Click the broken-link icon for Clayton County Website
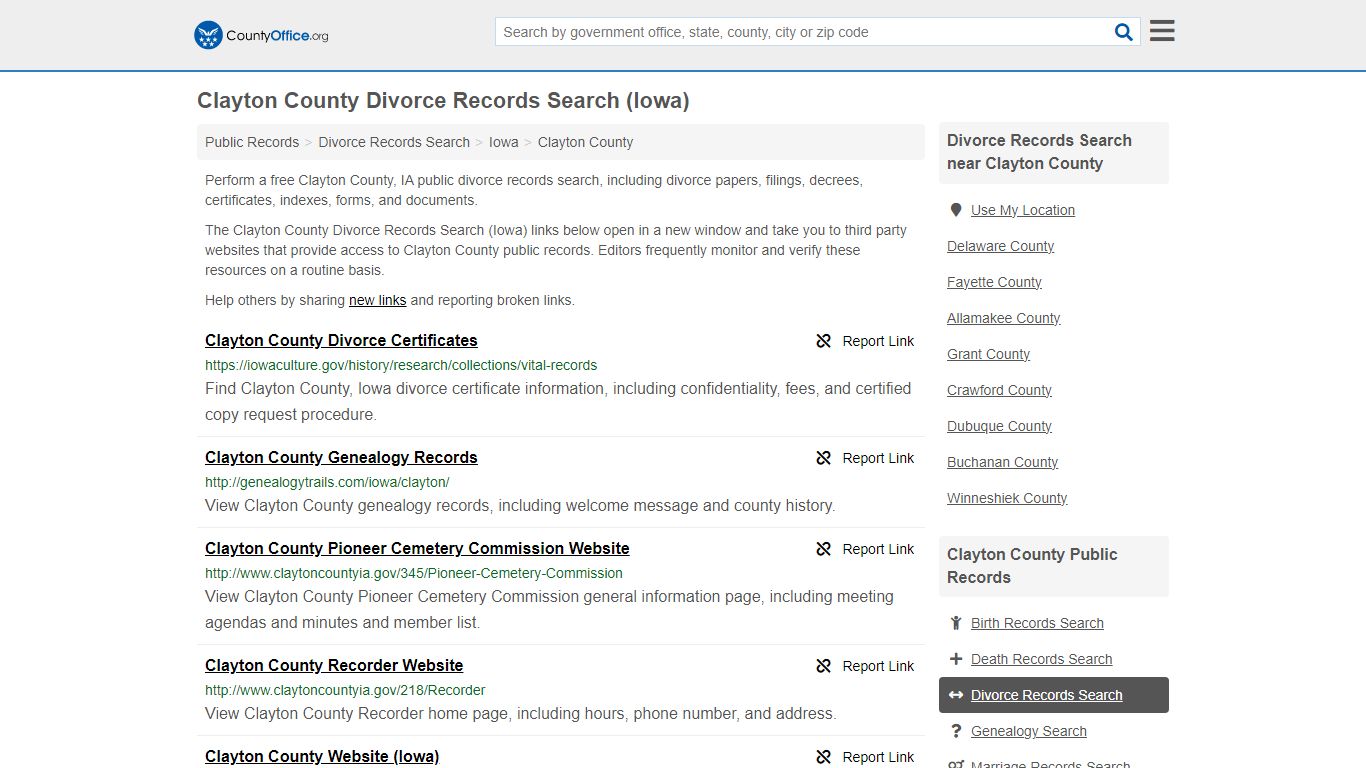 point(824,757)
